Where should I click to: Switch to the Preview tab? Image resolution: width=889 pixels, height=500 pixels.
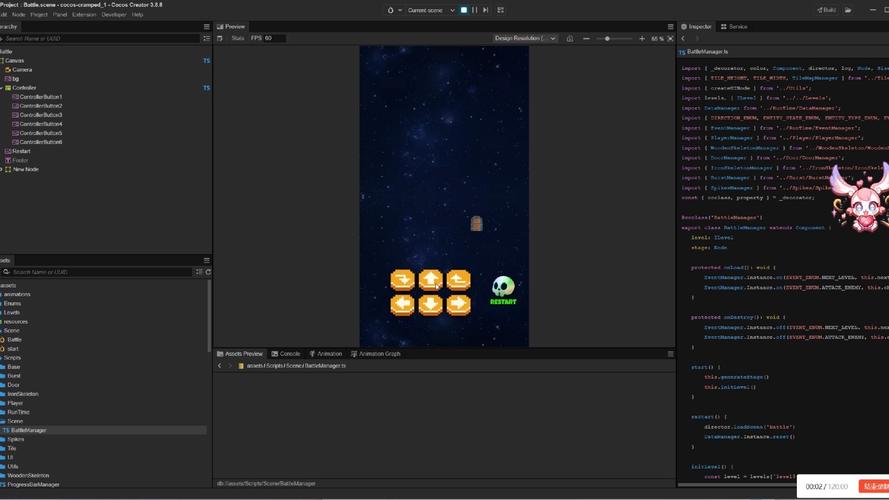pyautogui.click(x=231, y=27)
